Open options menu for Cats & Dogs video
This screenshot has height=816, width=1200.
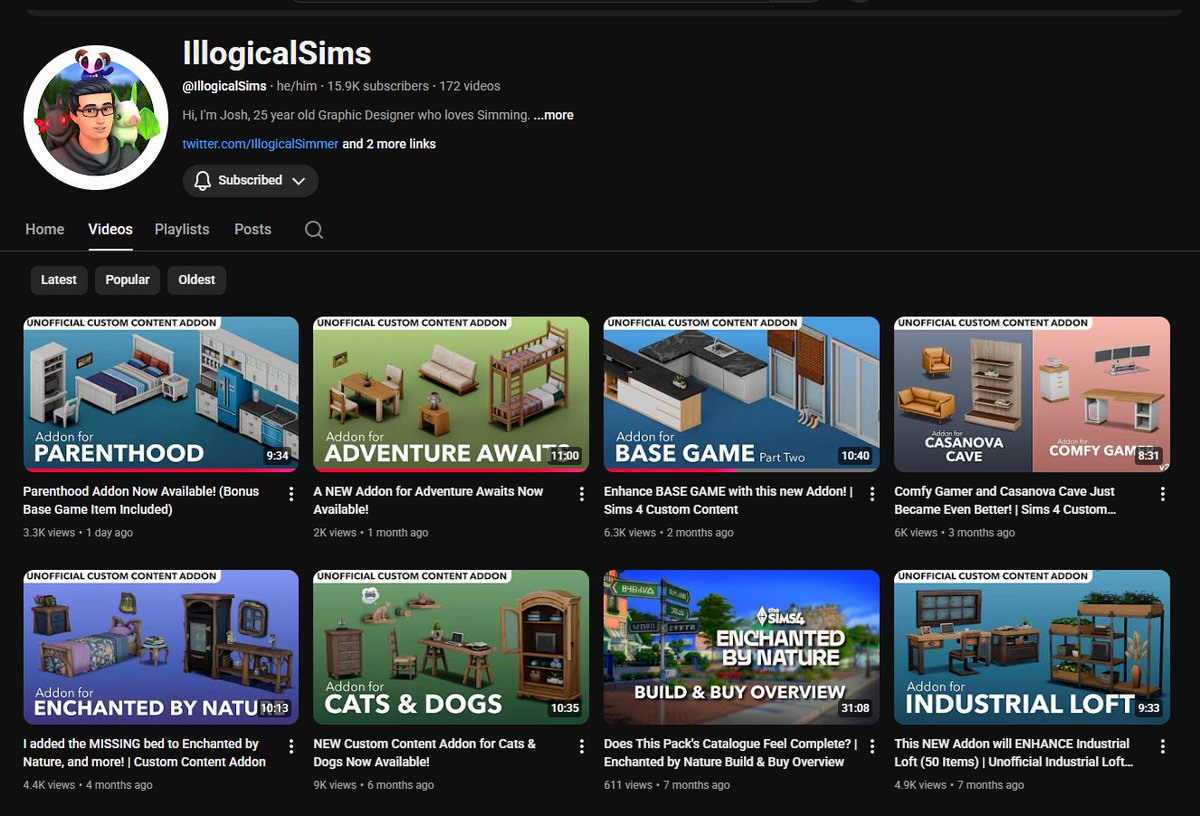tap(581, 746)
